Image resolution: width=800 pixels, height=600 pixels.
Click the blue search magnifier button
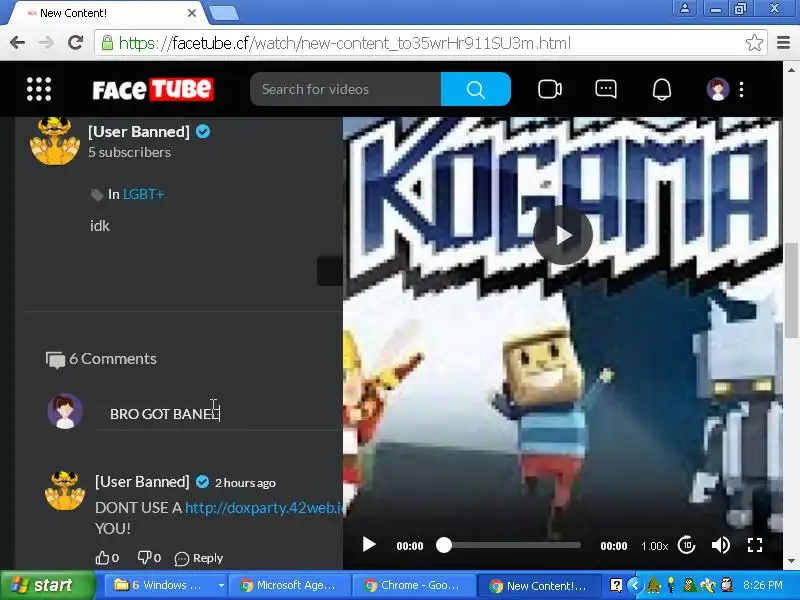(476, 89)
